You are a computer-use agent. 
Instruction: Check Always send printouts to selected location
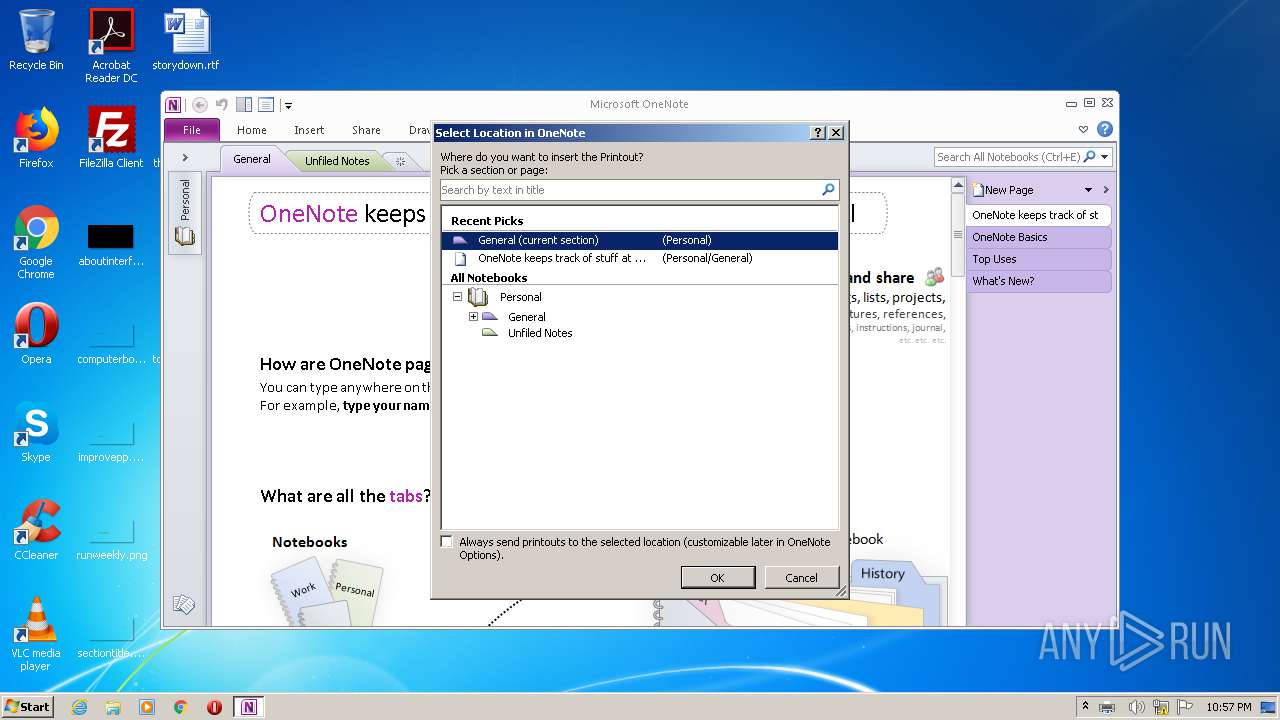pyautogui.click(x=447, y=542)
